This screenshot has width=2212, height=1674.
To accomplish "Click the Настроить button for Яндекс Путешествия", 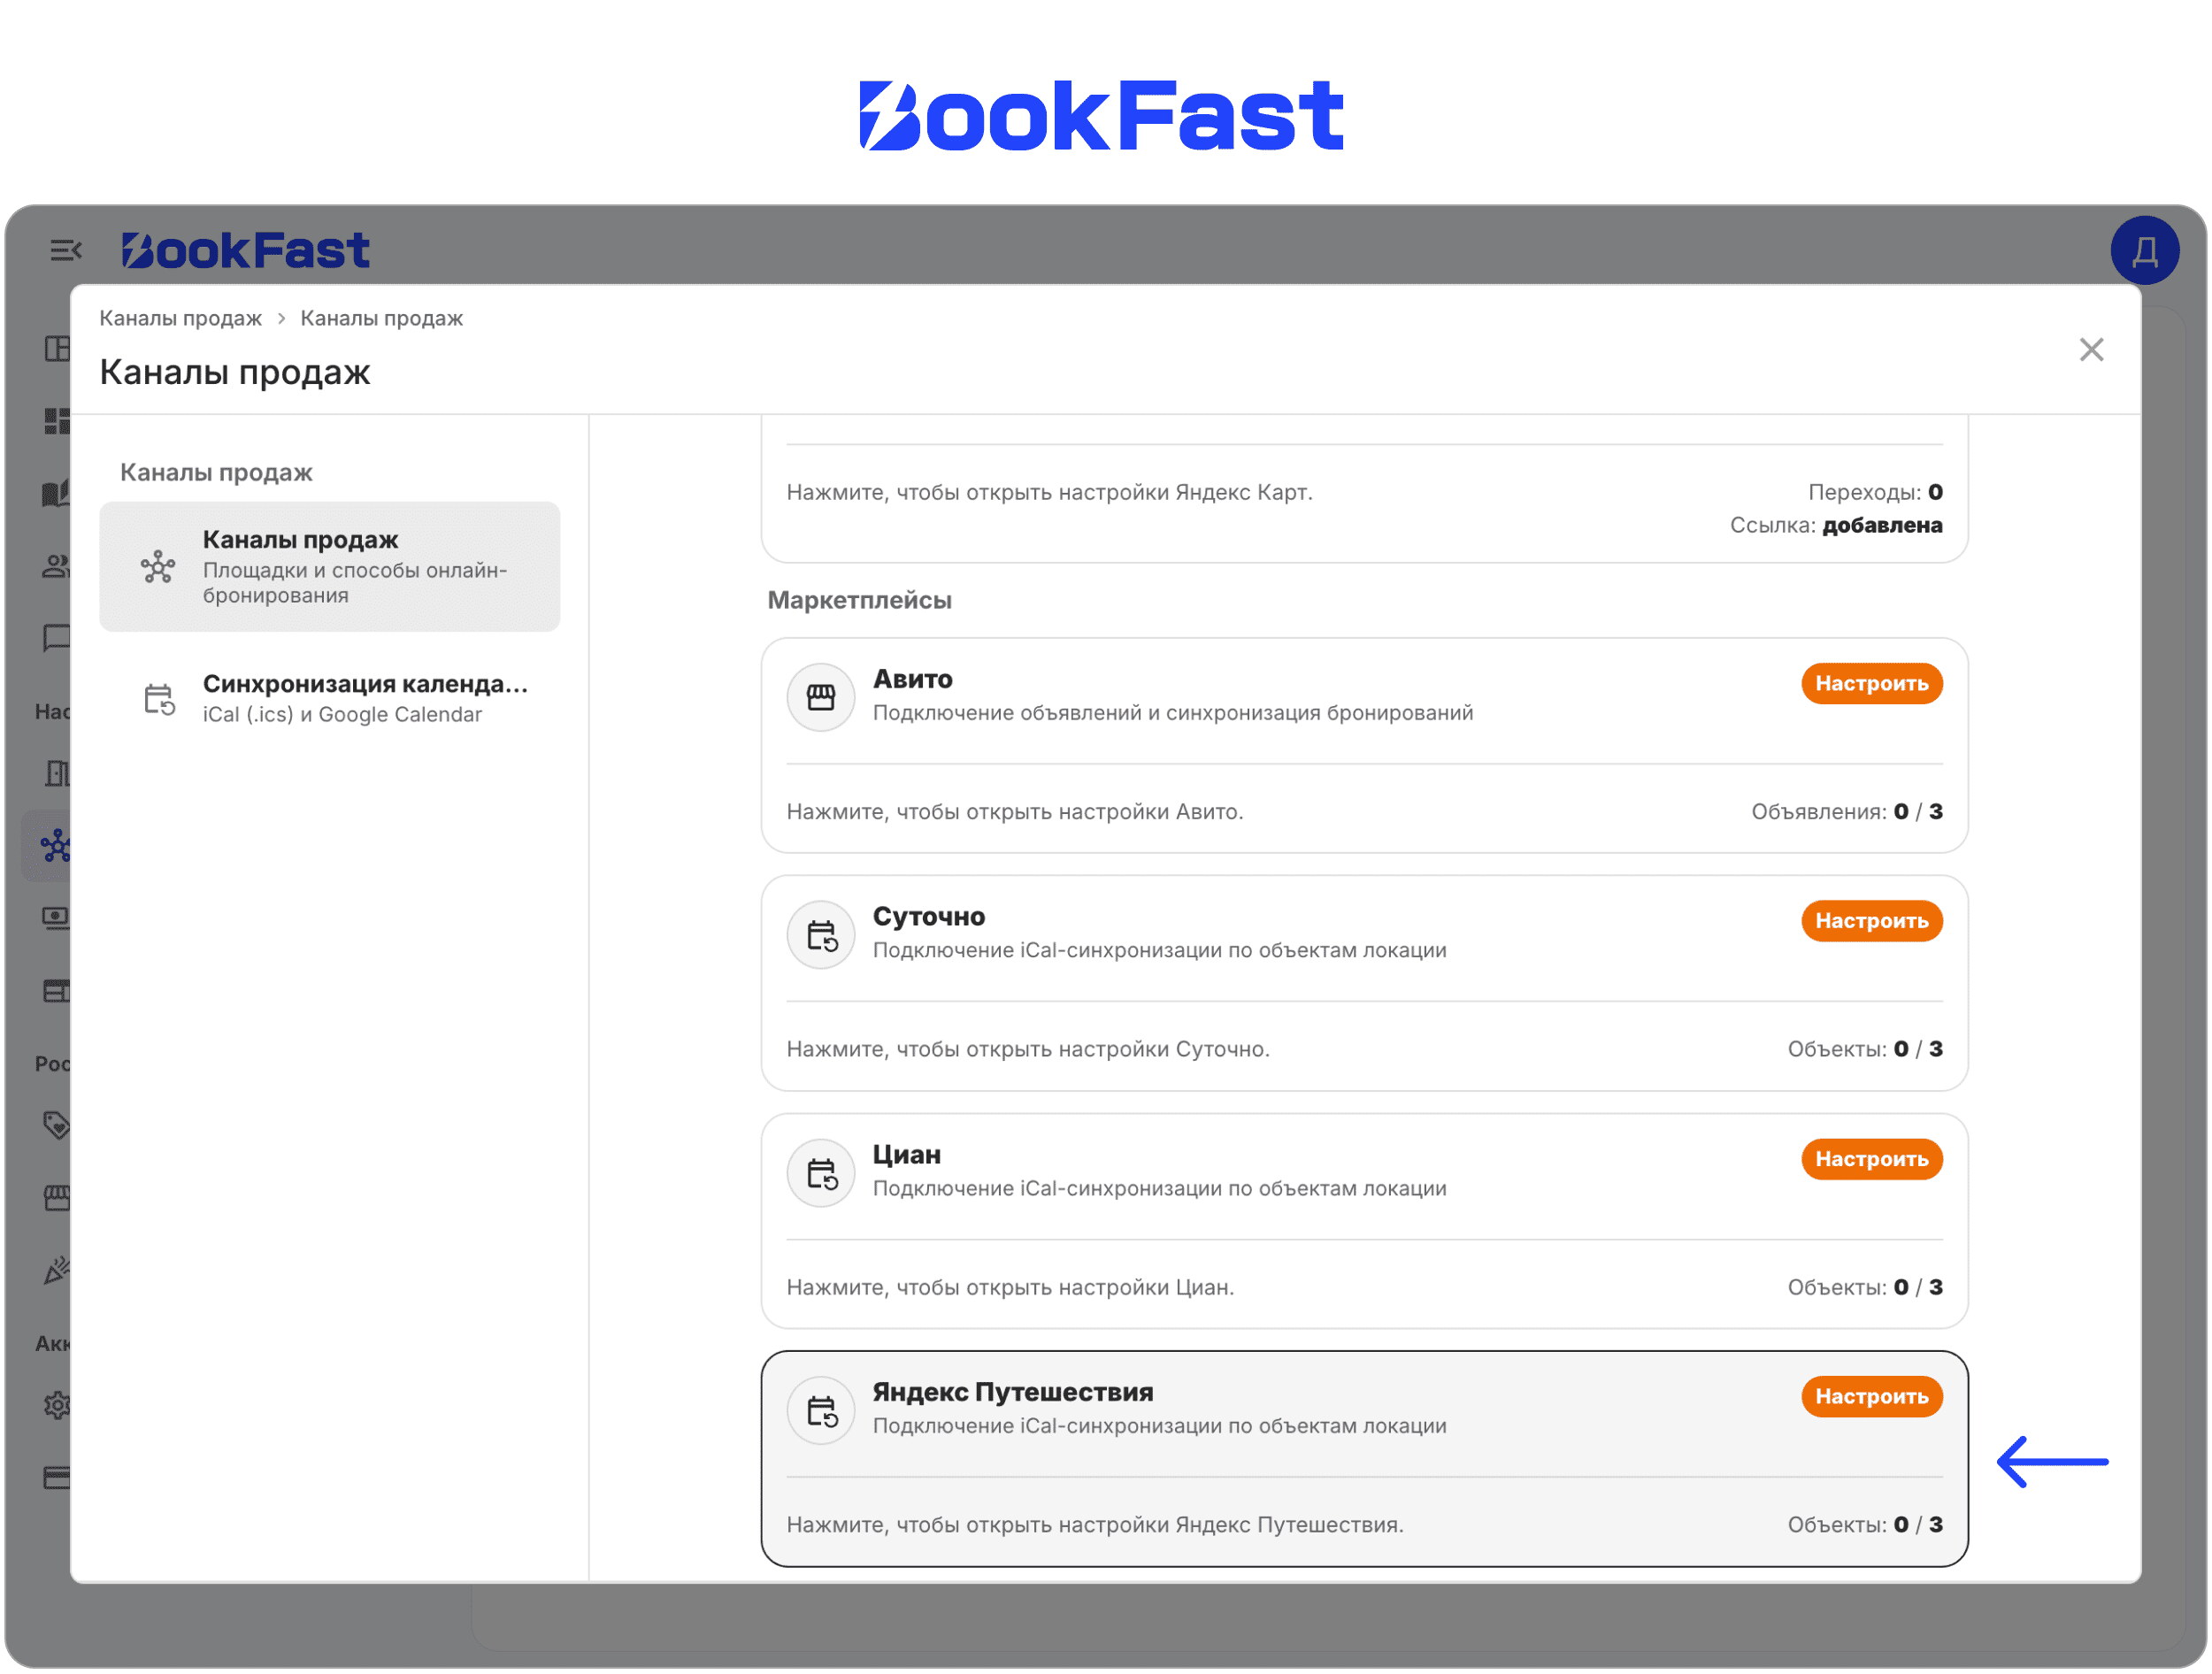I will point(1871,1395).
